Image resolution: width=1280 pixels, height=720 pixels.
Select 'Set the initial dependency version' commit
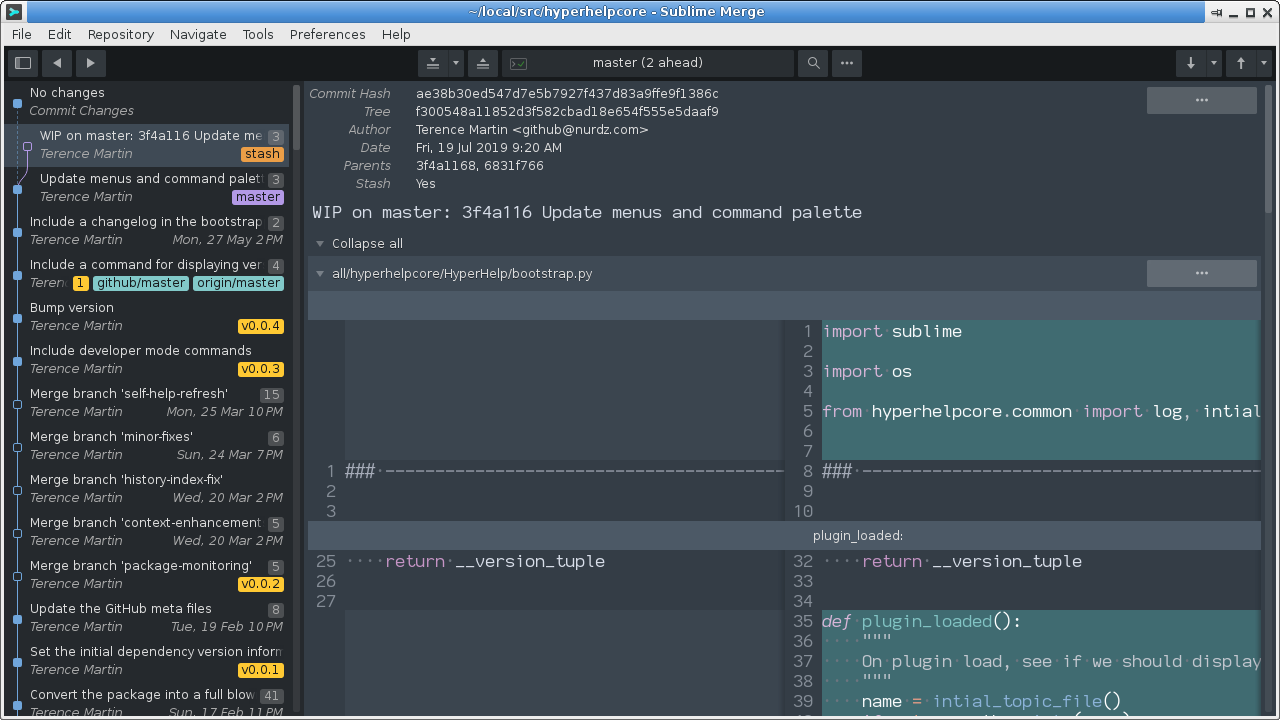click(148, 661)
